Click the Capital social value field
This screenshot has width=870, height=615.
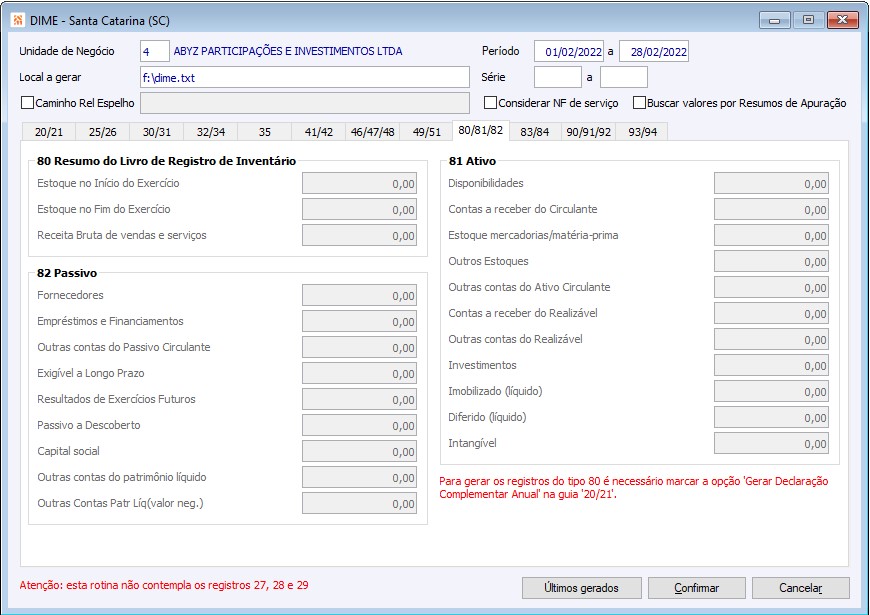(360, 451)
